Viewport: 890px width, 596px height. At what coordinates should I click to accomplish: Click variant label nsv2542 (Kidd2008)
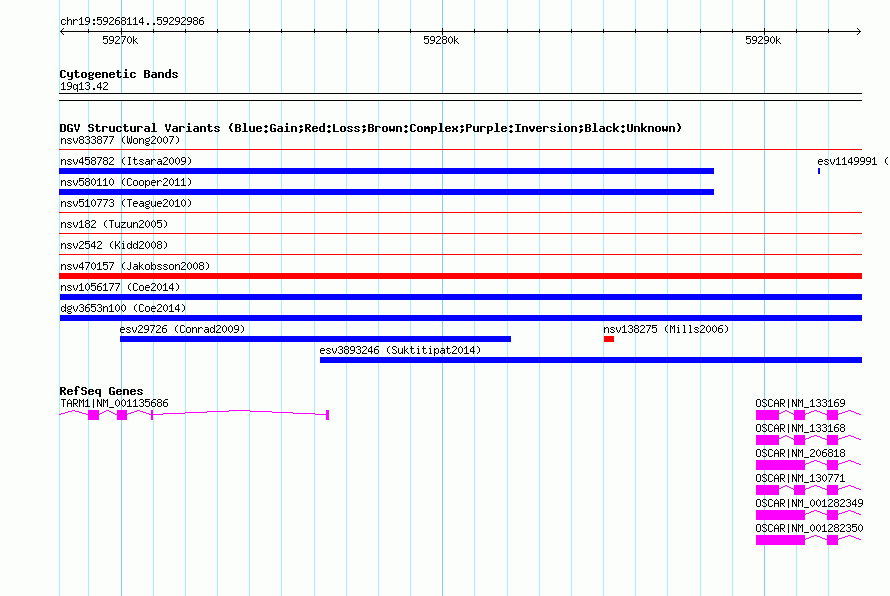[114, 245]
